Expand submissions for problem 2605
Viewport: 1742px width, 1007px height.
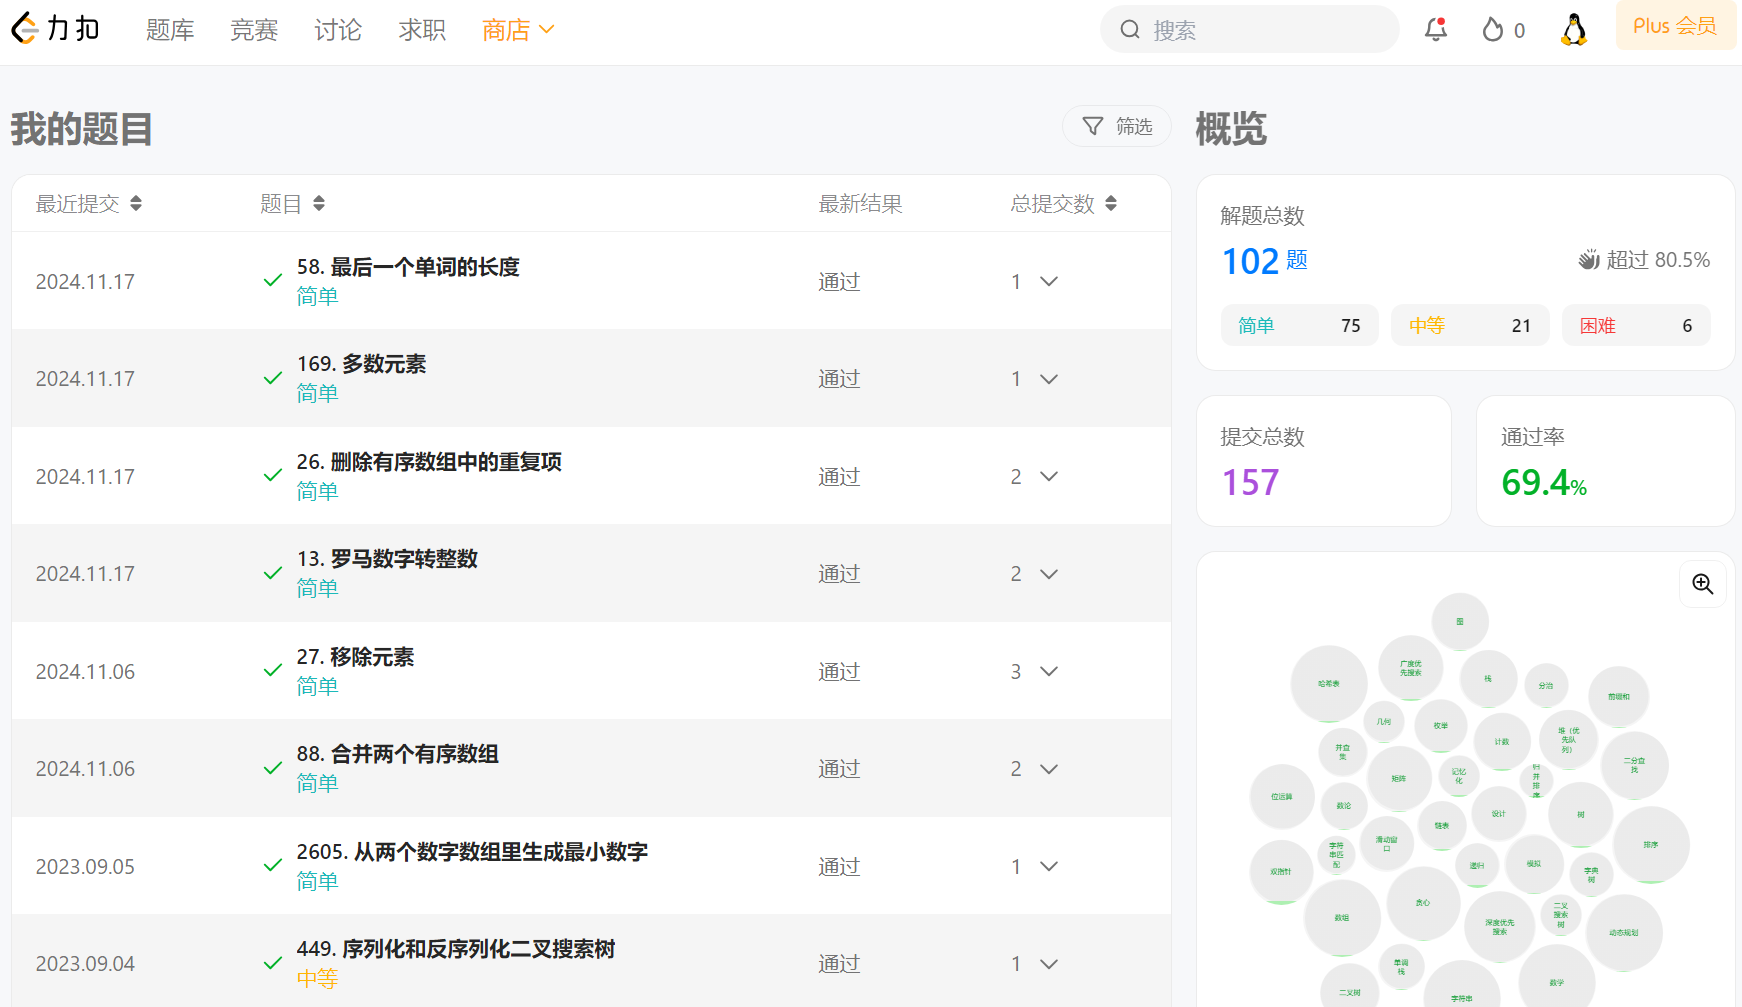tap(1049, 867)
